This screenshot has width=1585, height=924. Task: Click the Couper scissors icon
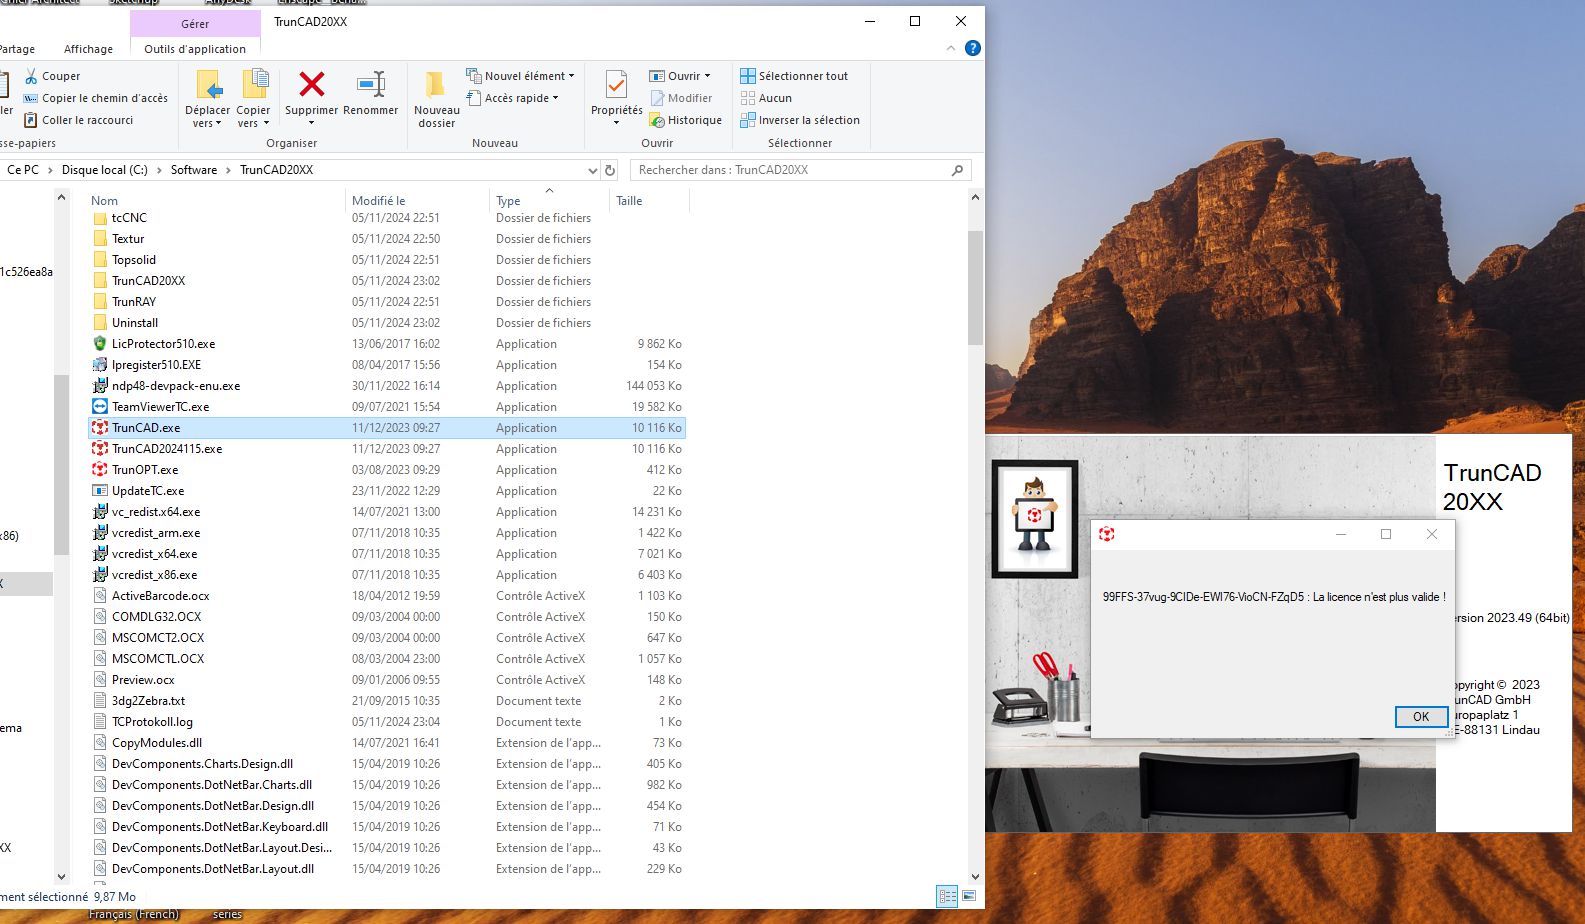click(x=31, y=76)
